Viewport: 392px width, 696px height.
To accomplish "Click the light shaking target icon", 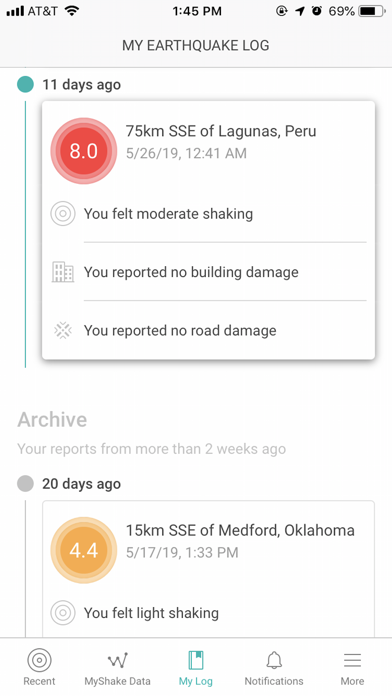I will pos(63,613).
